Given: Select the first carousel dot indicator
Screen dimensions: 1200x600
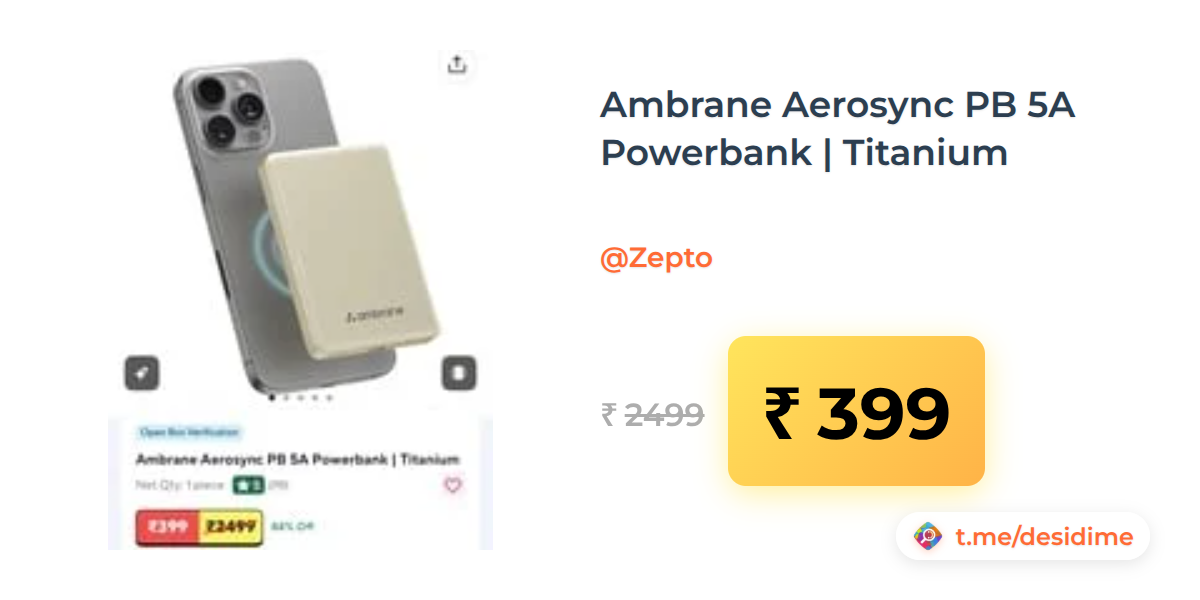Looking at the screenshot, I should tap(273, 398).
